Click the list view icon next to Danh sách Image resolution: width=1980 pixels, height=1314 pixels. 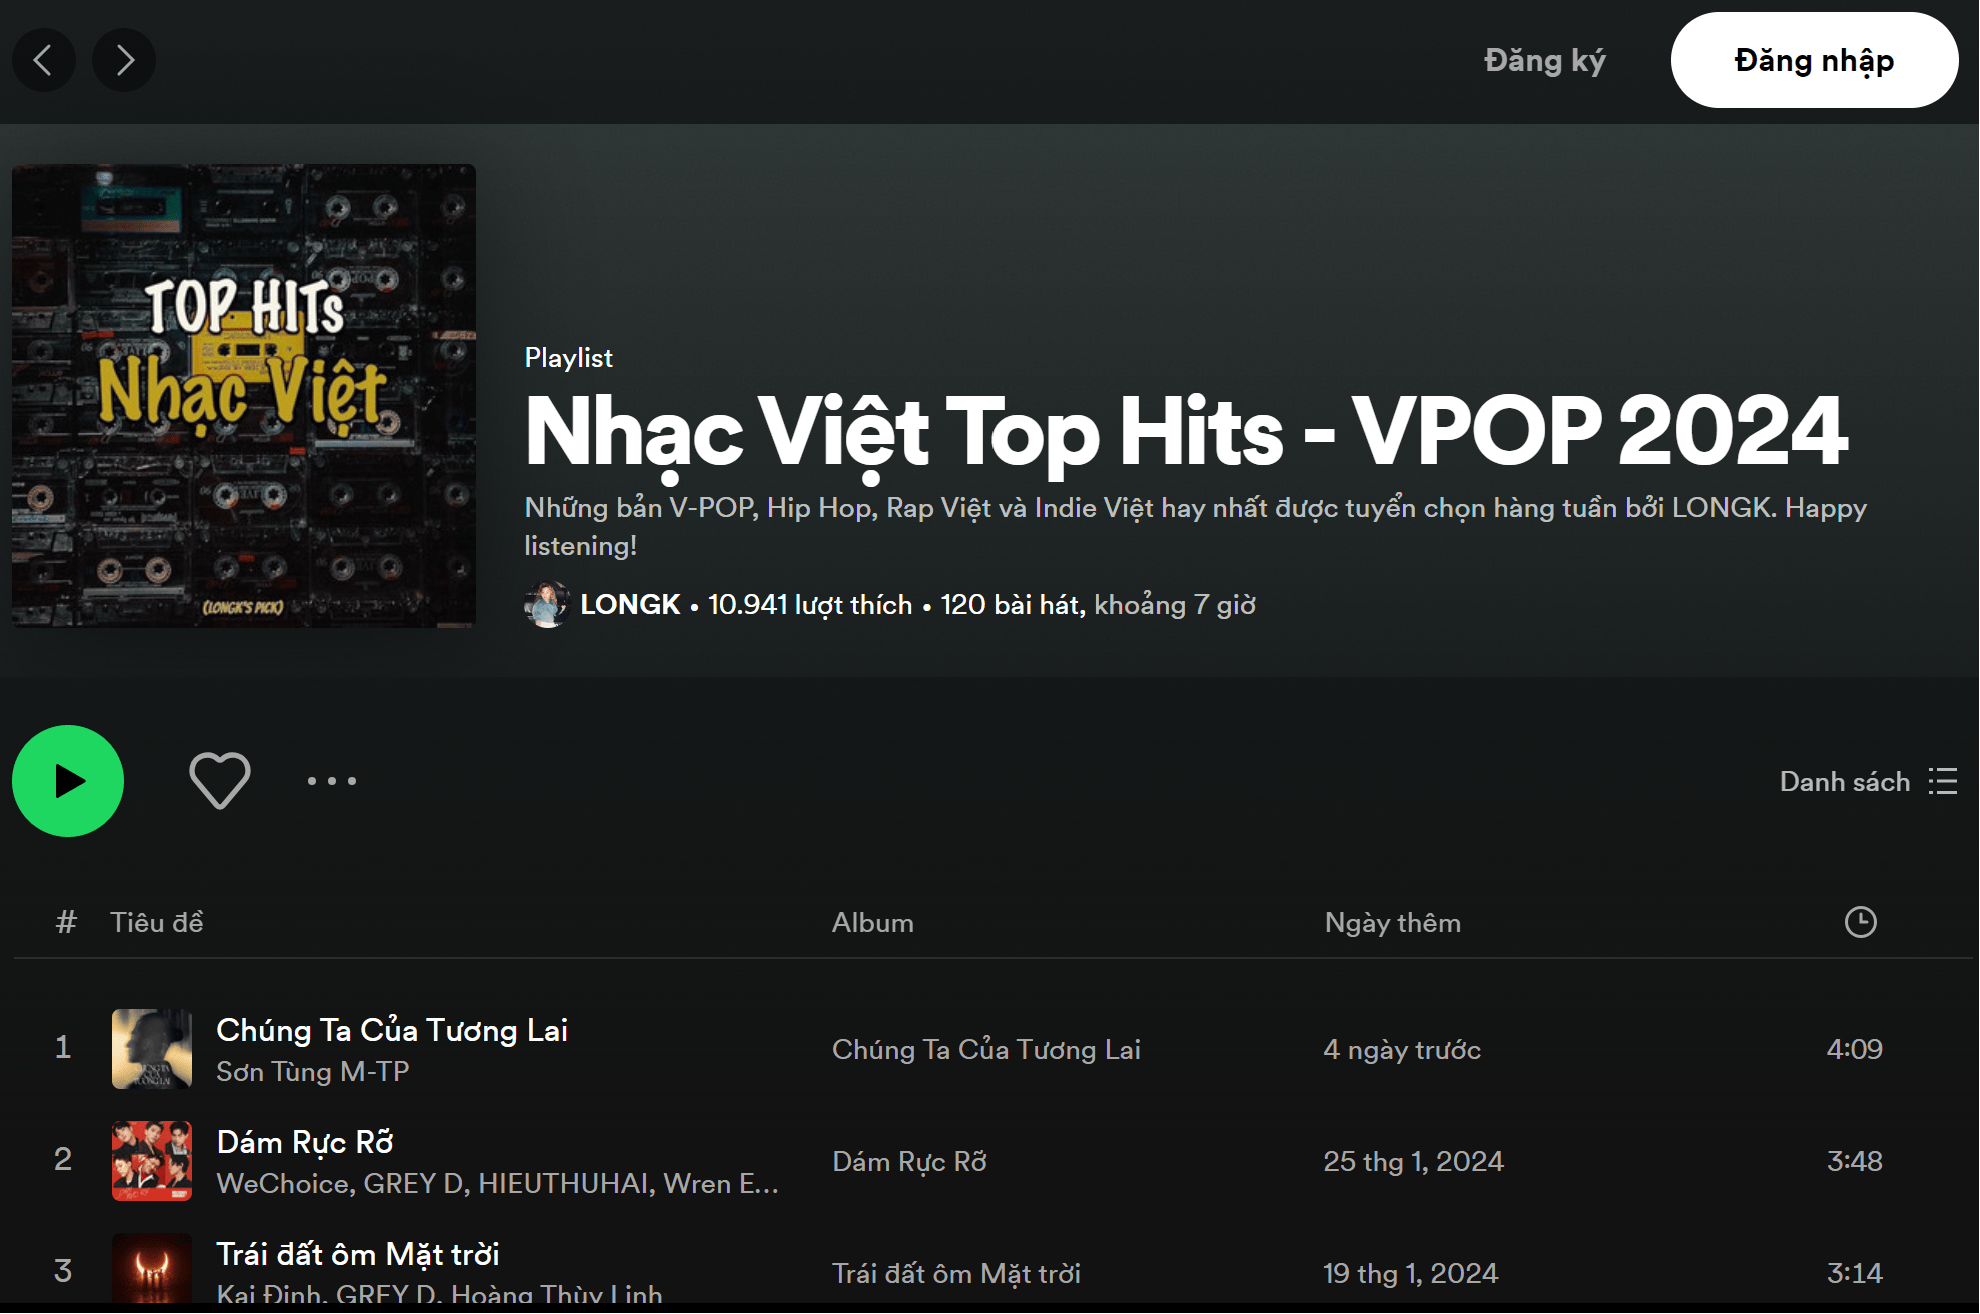pos(1943,782)
